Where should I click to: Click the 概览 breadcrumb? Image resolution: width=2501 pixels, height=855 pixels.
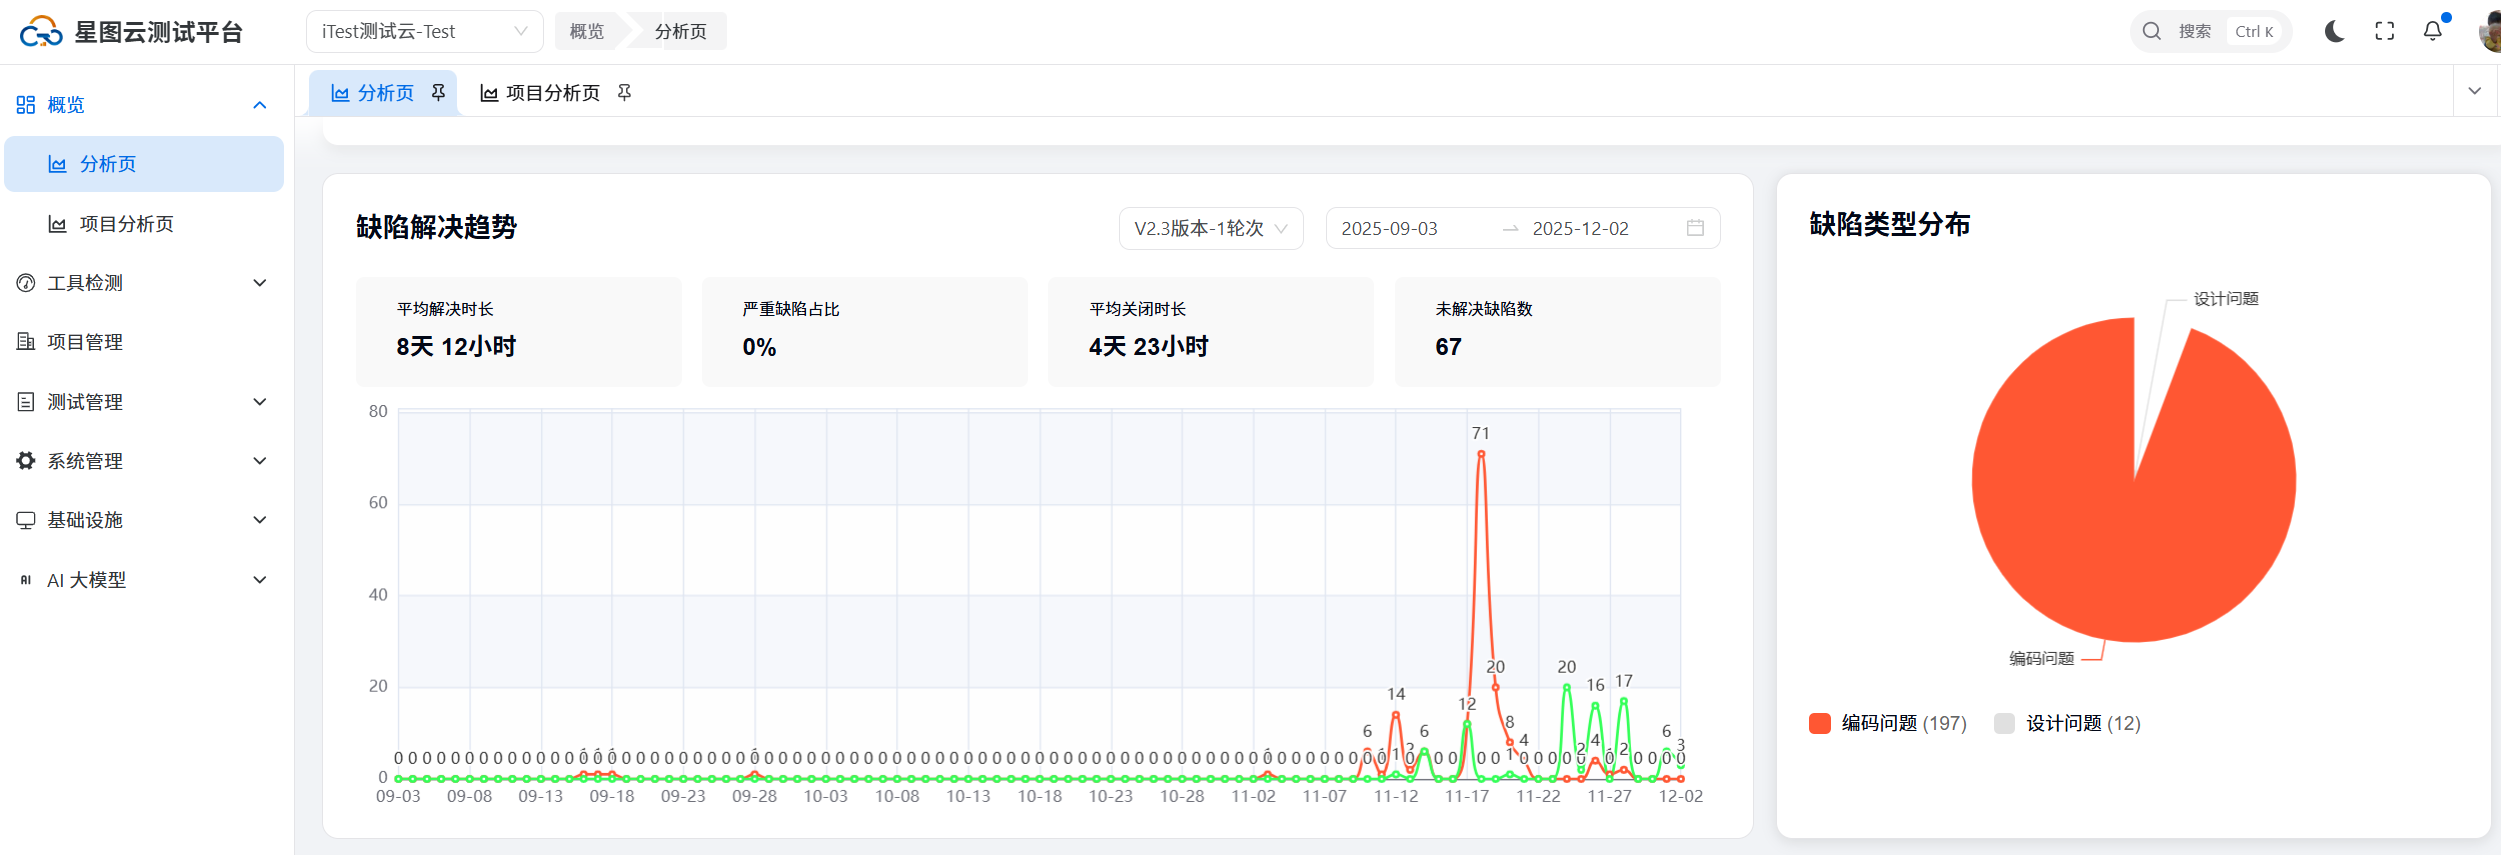(x=587, y=32)
